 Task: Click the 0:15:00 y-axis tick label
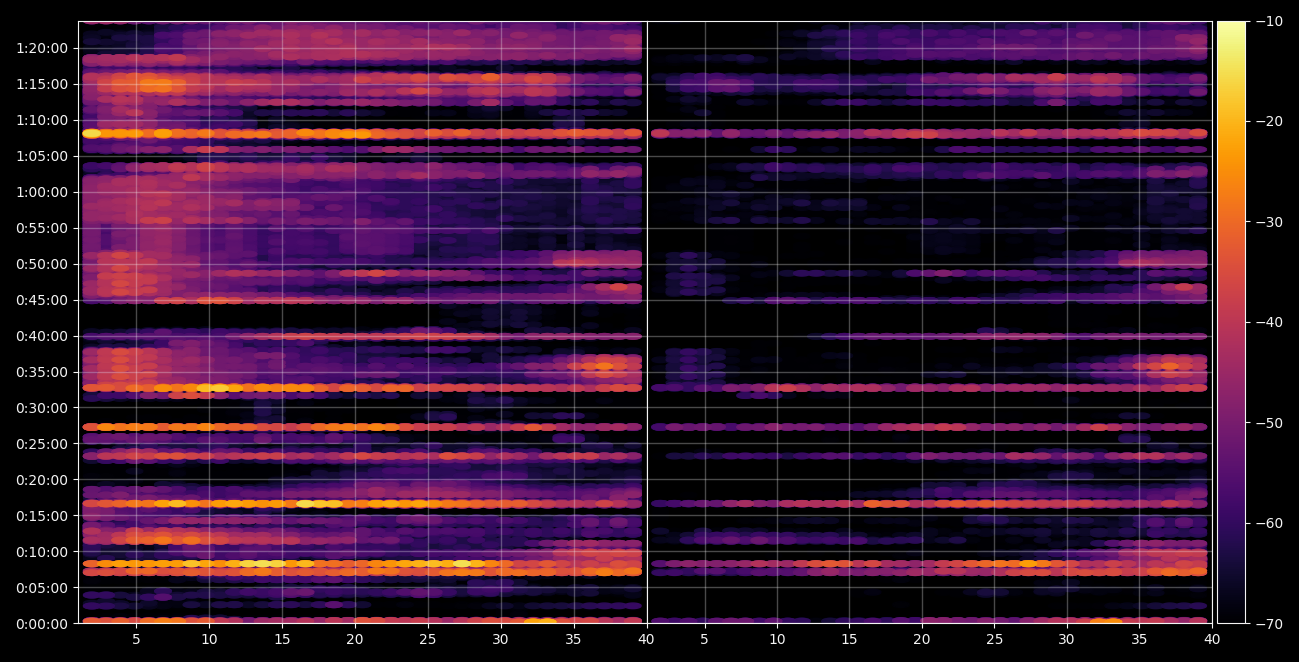[42, 516]
